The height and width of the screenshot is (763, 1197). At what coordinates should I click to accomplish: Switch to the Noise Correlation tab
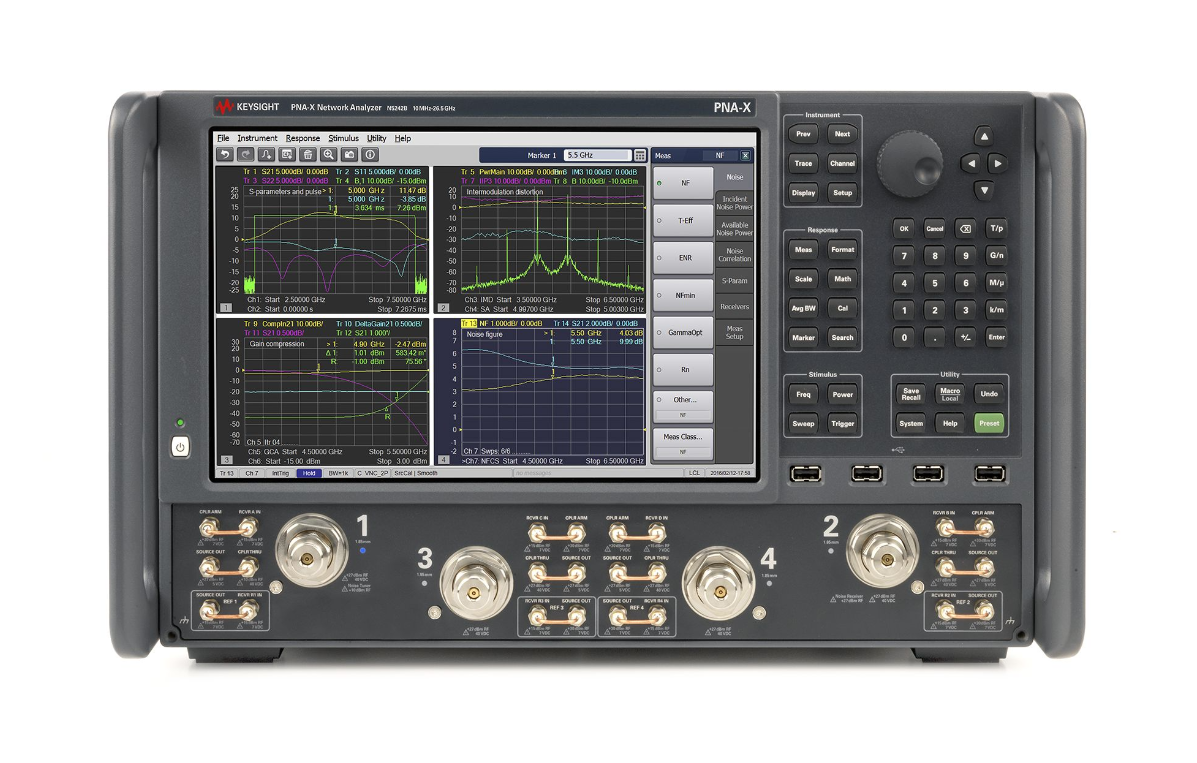[734, 256]
